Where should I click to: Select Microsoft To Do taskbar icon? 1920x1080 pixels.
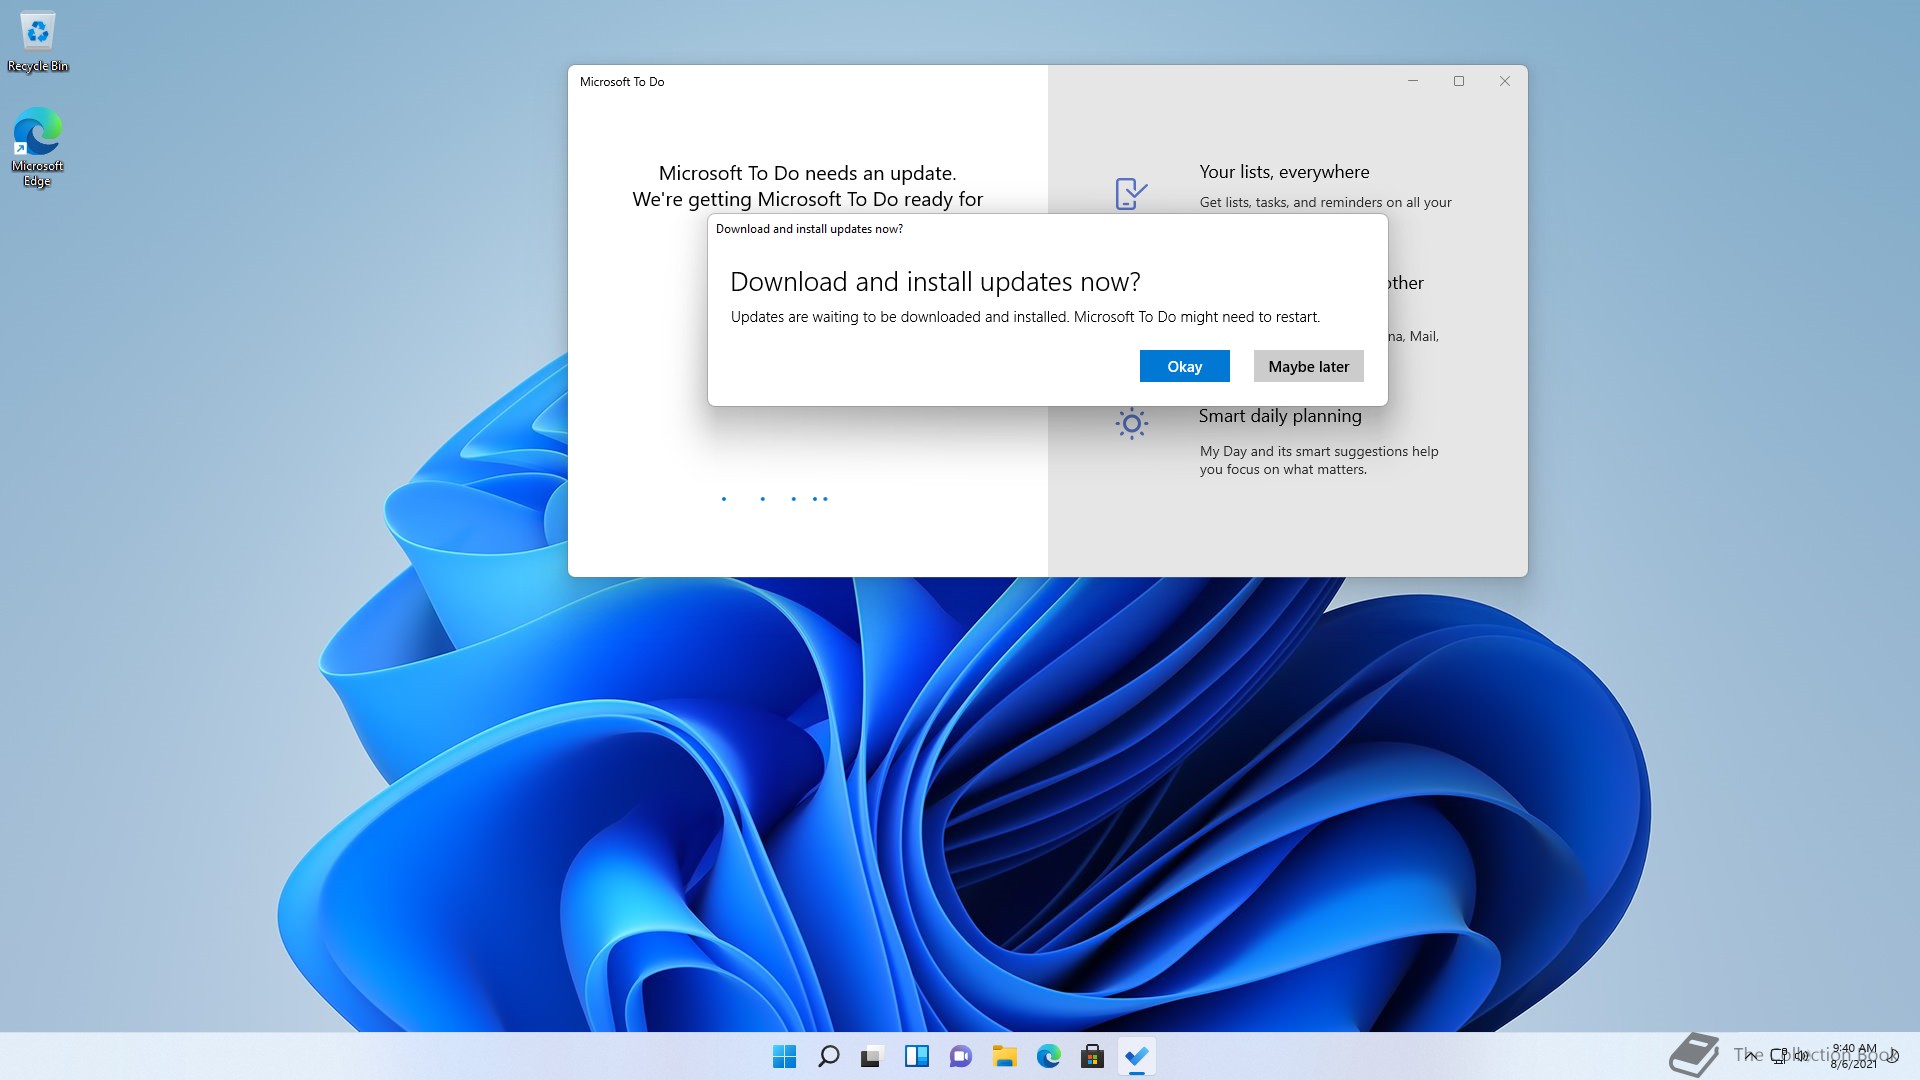(1136, 1056)
